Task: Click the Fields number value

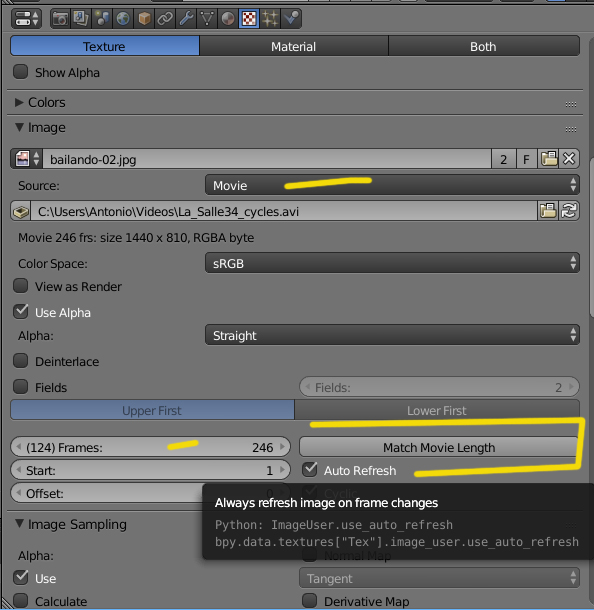Action: pos(439,387)
